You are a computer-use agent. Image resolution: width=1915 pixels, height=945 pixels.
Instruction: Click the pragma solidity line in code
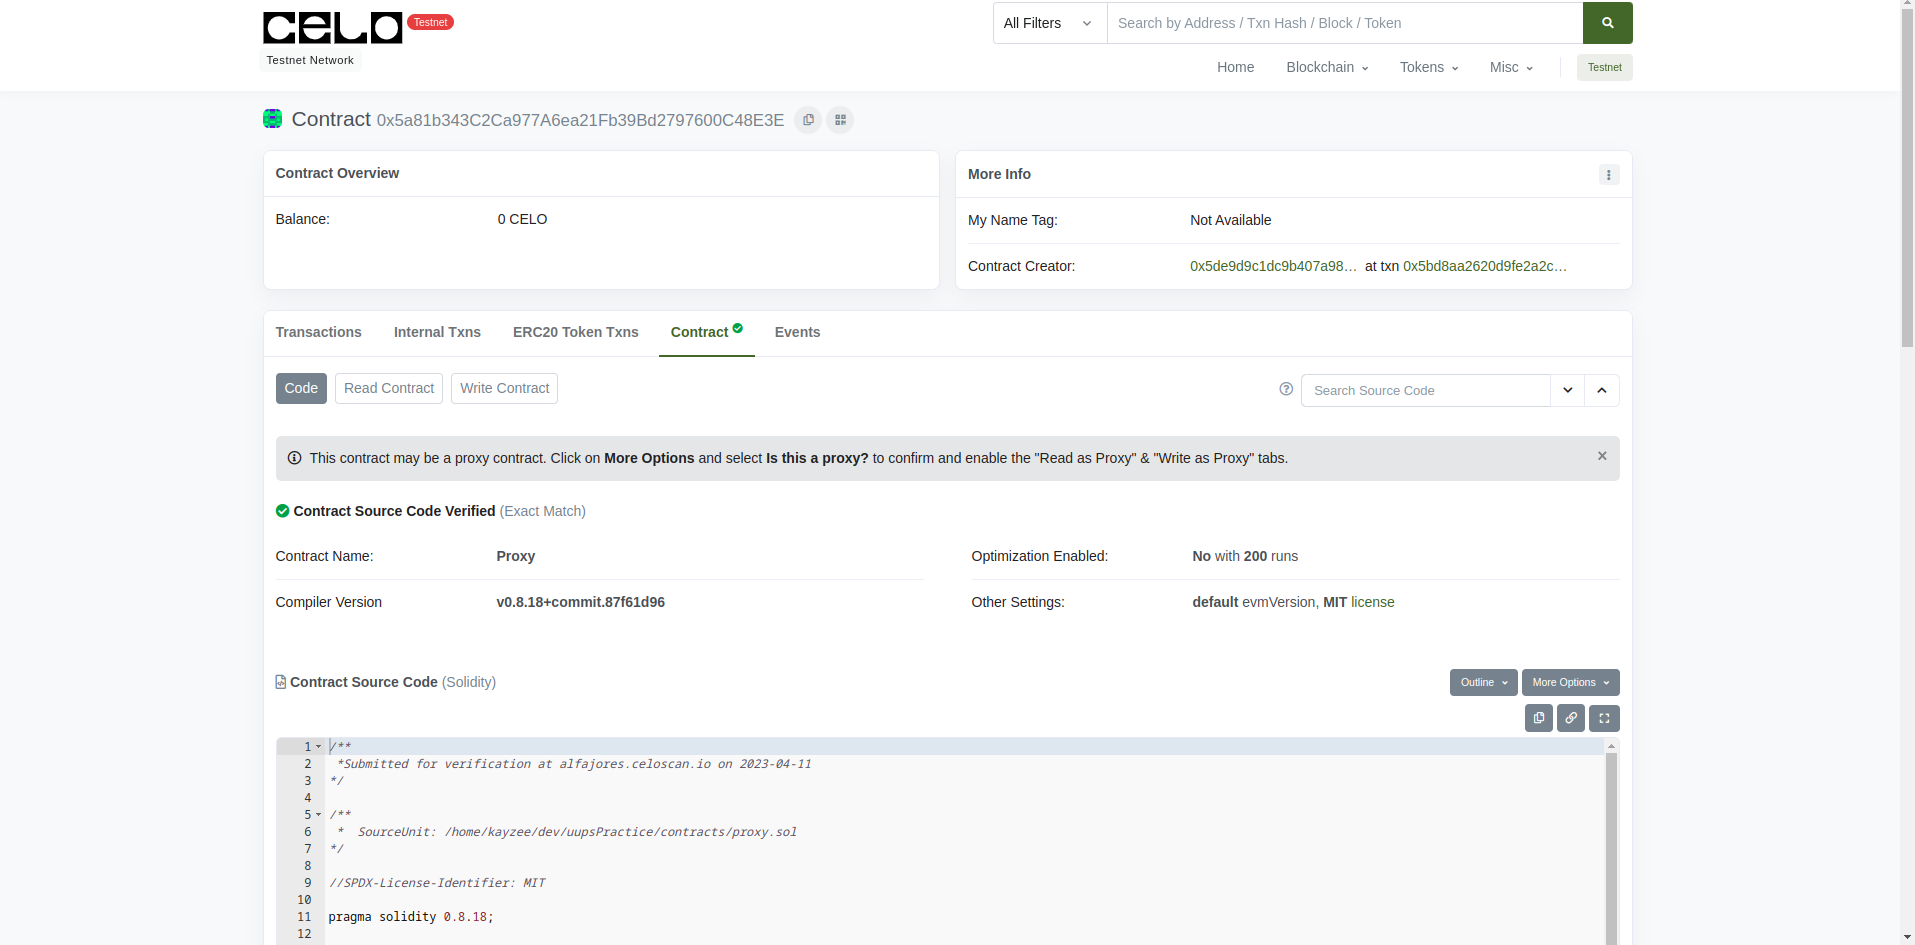click(x=411, y=917)
